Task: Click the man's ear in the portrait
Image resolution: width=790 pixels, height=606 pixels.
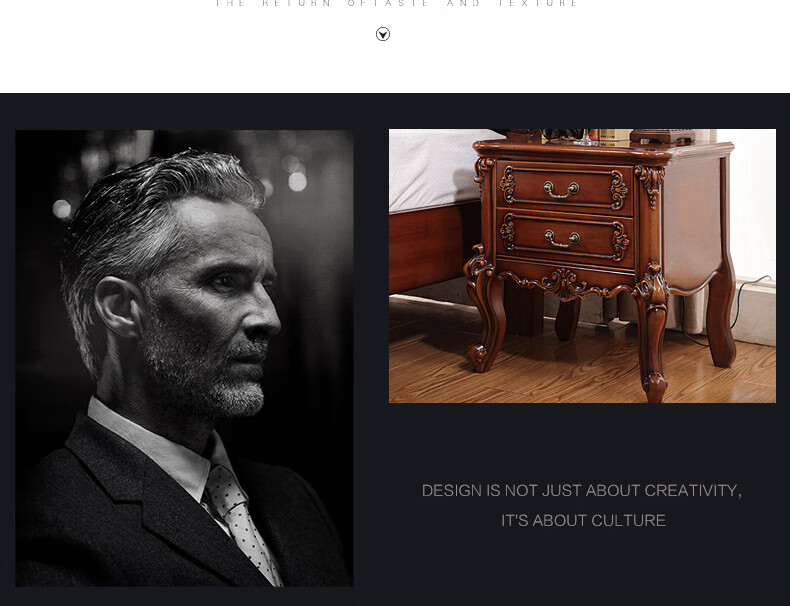Action: (x=117, y=307)
